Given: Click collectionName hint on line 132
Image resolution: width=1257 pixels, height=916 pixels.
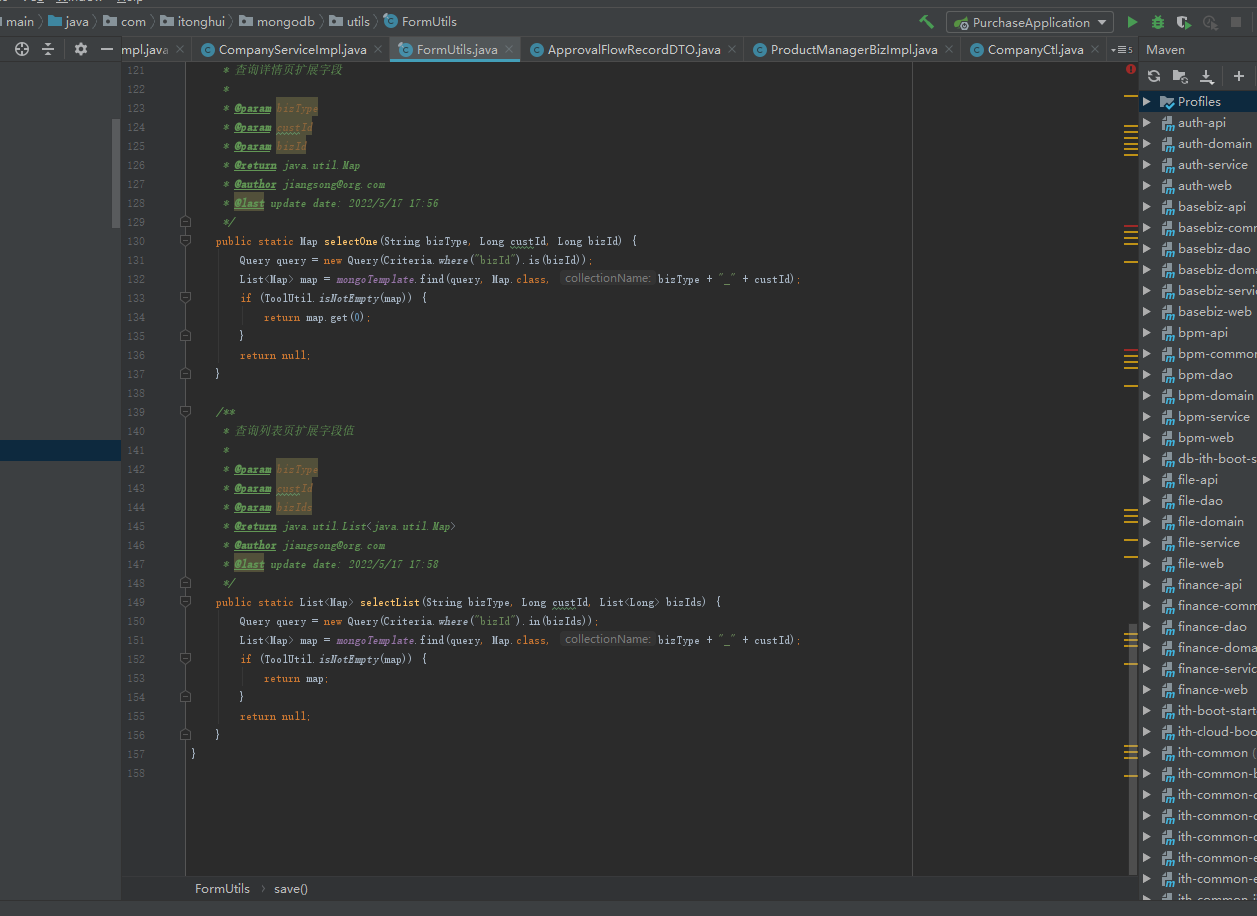Looking at the screenshot, I should click(607, 278).
